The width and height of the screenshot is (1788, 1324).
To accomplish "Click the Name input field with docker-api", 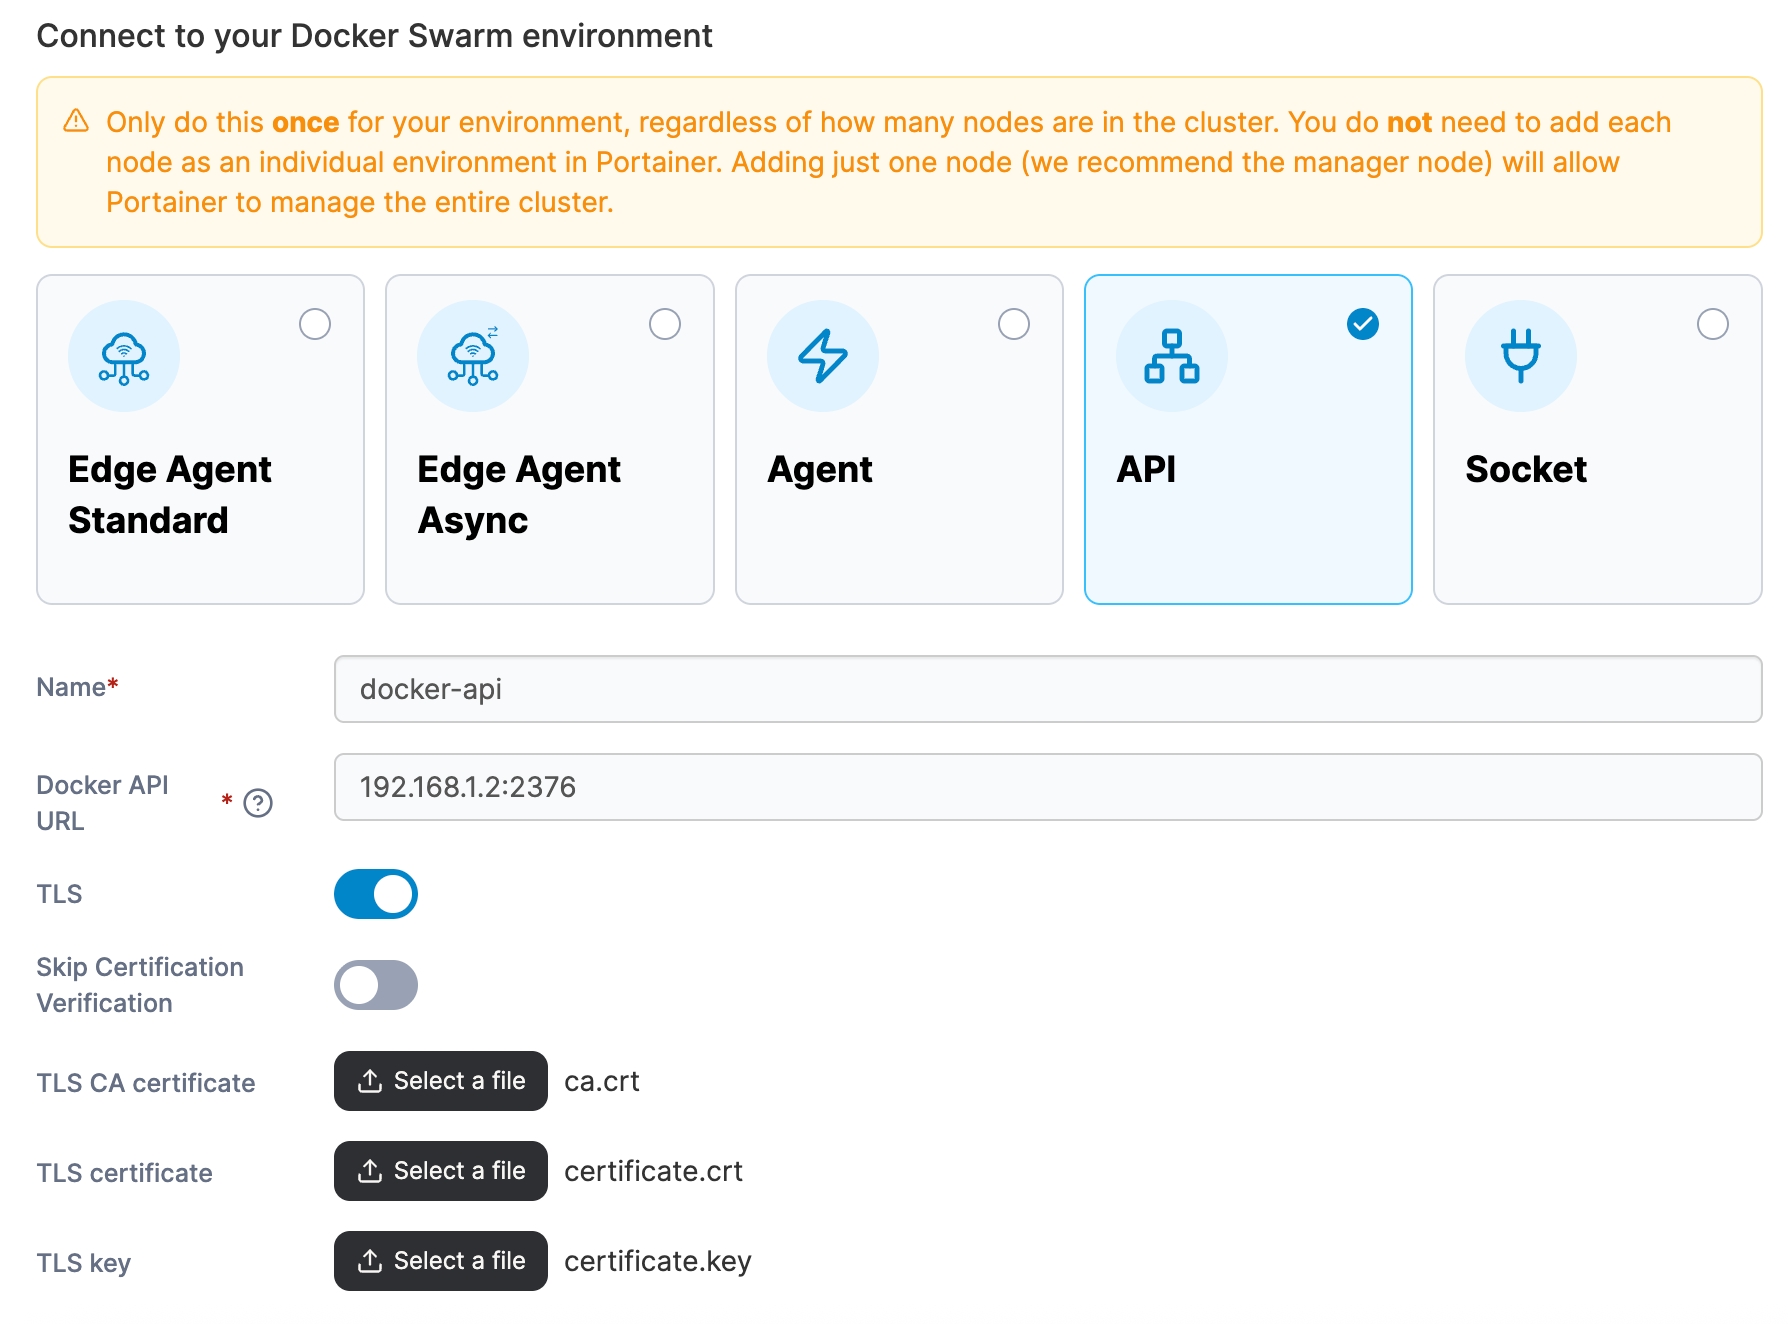I will pyautogui.click(x=1047, y=689).
